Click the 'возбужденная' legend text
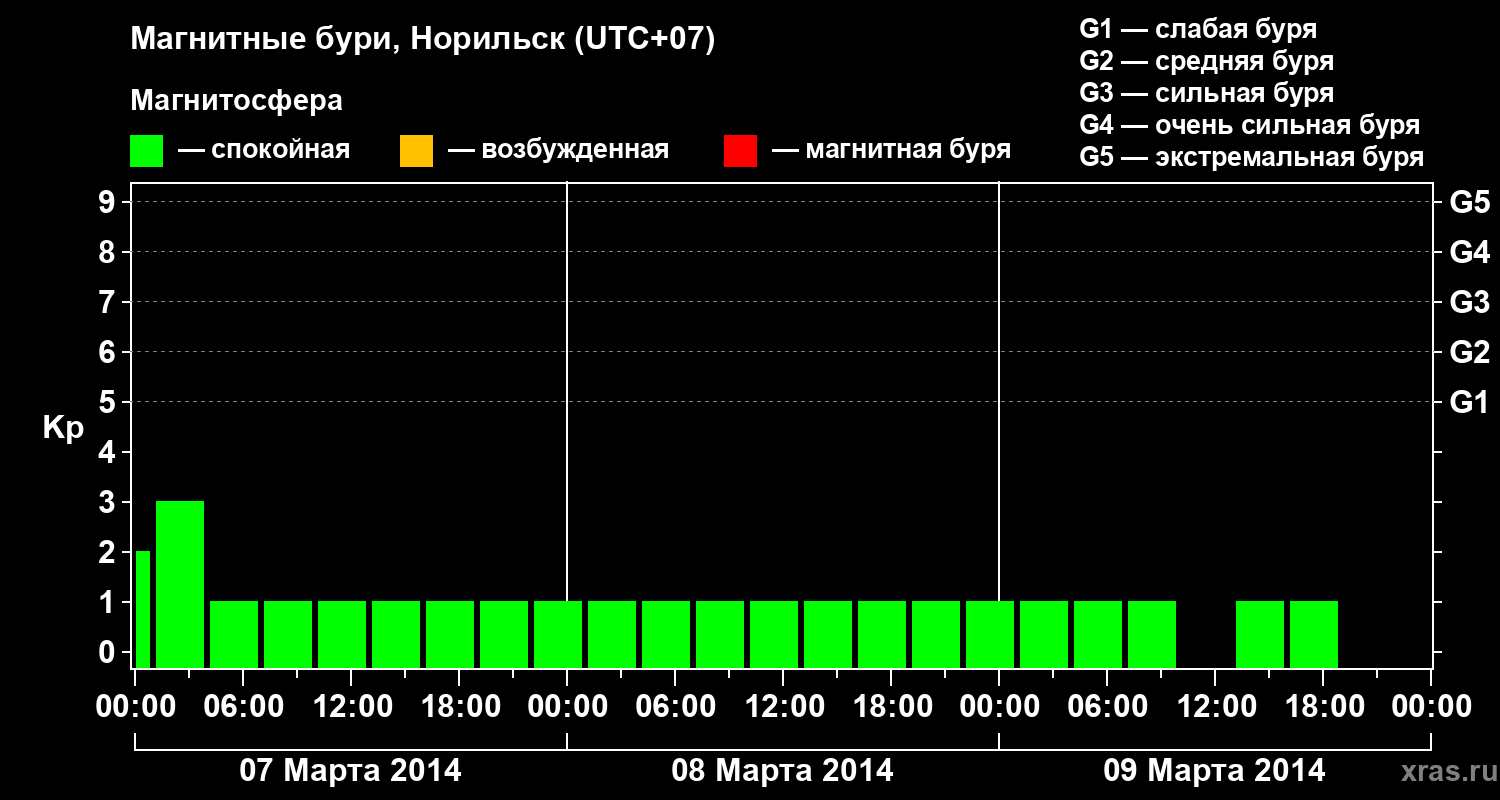 point(575,150)
